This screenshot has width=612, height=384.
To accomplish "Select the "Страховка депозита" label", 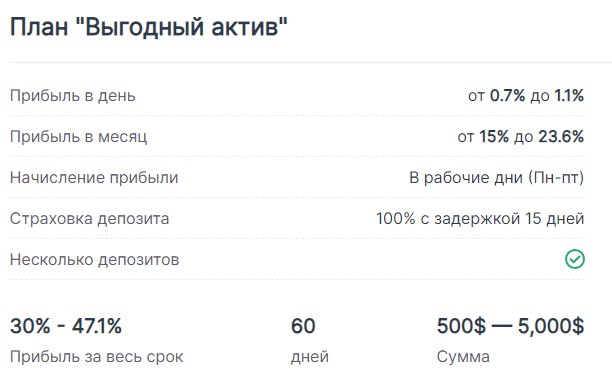I will (x=89, y=219).
